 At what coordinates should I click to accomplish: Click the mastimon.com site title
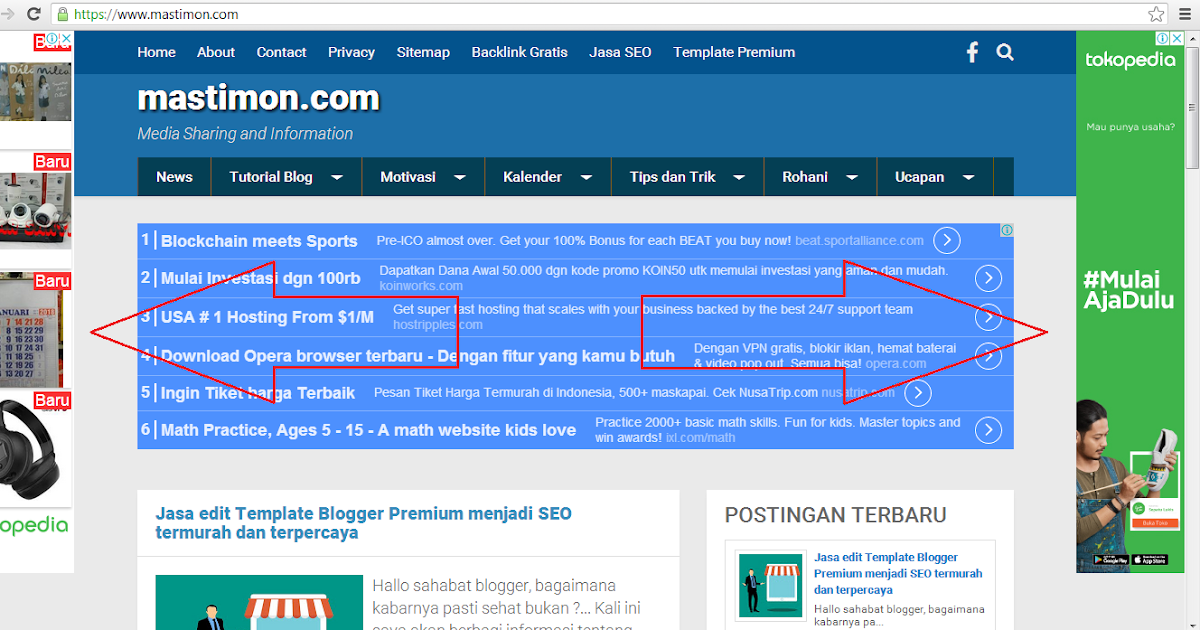pyautogui.click(x=258, y=98)
